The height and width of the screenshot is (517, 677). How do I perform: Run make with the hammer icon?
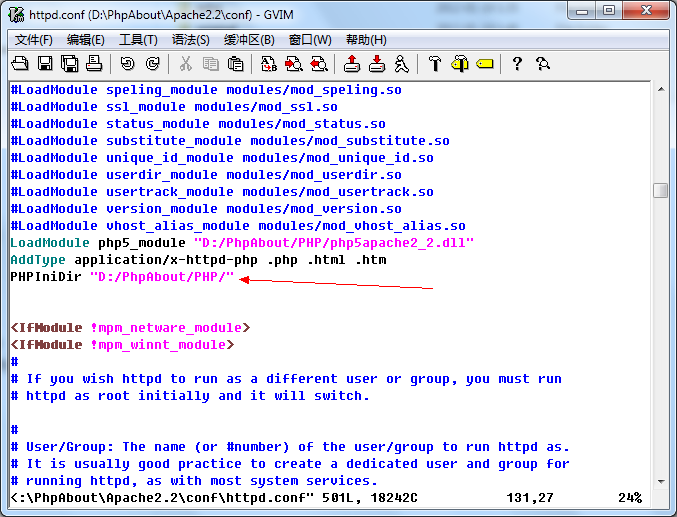pos(434,64)
